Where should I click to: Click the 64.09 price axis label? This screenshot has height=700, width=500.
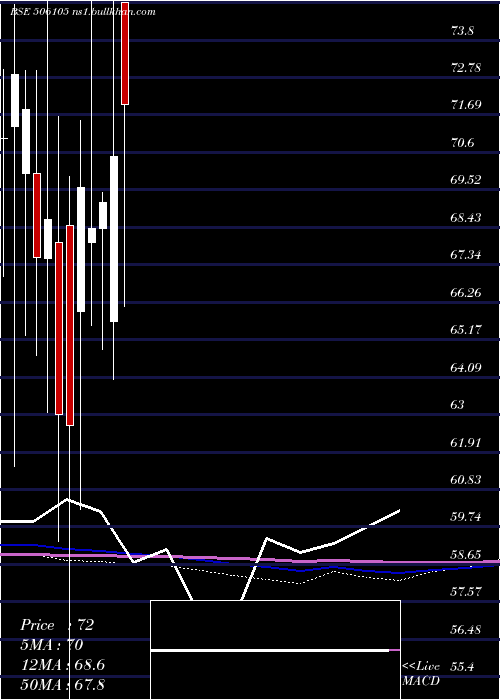467,367
